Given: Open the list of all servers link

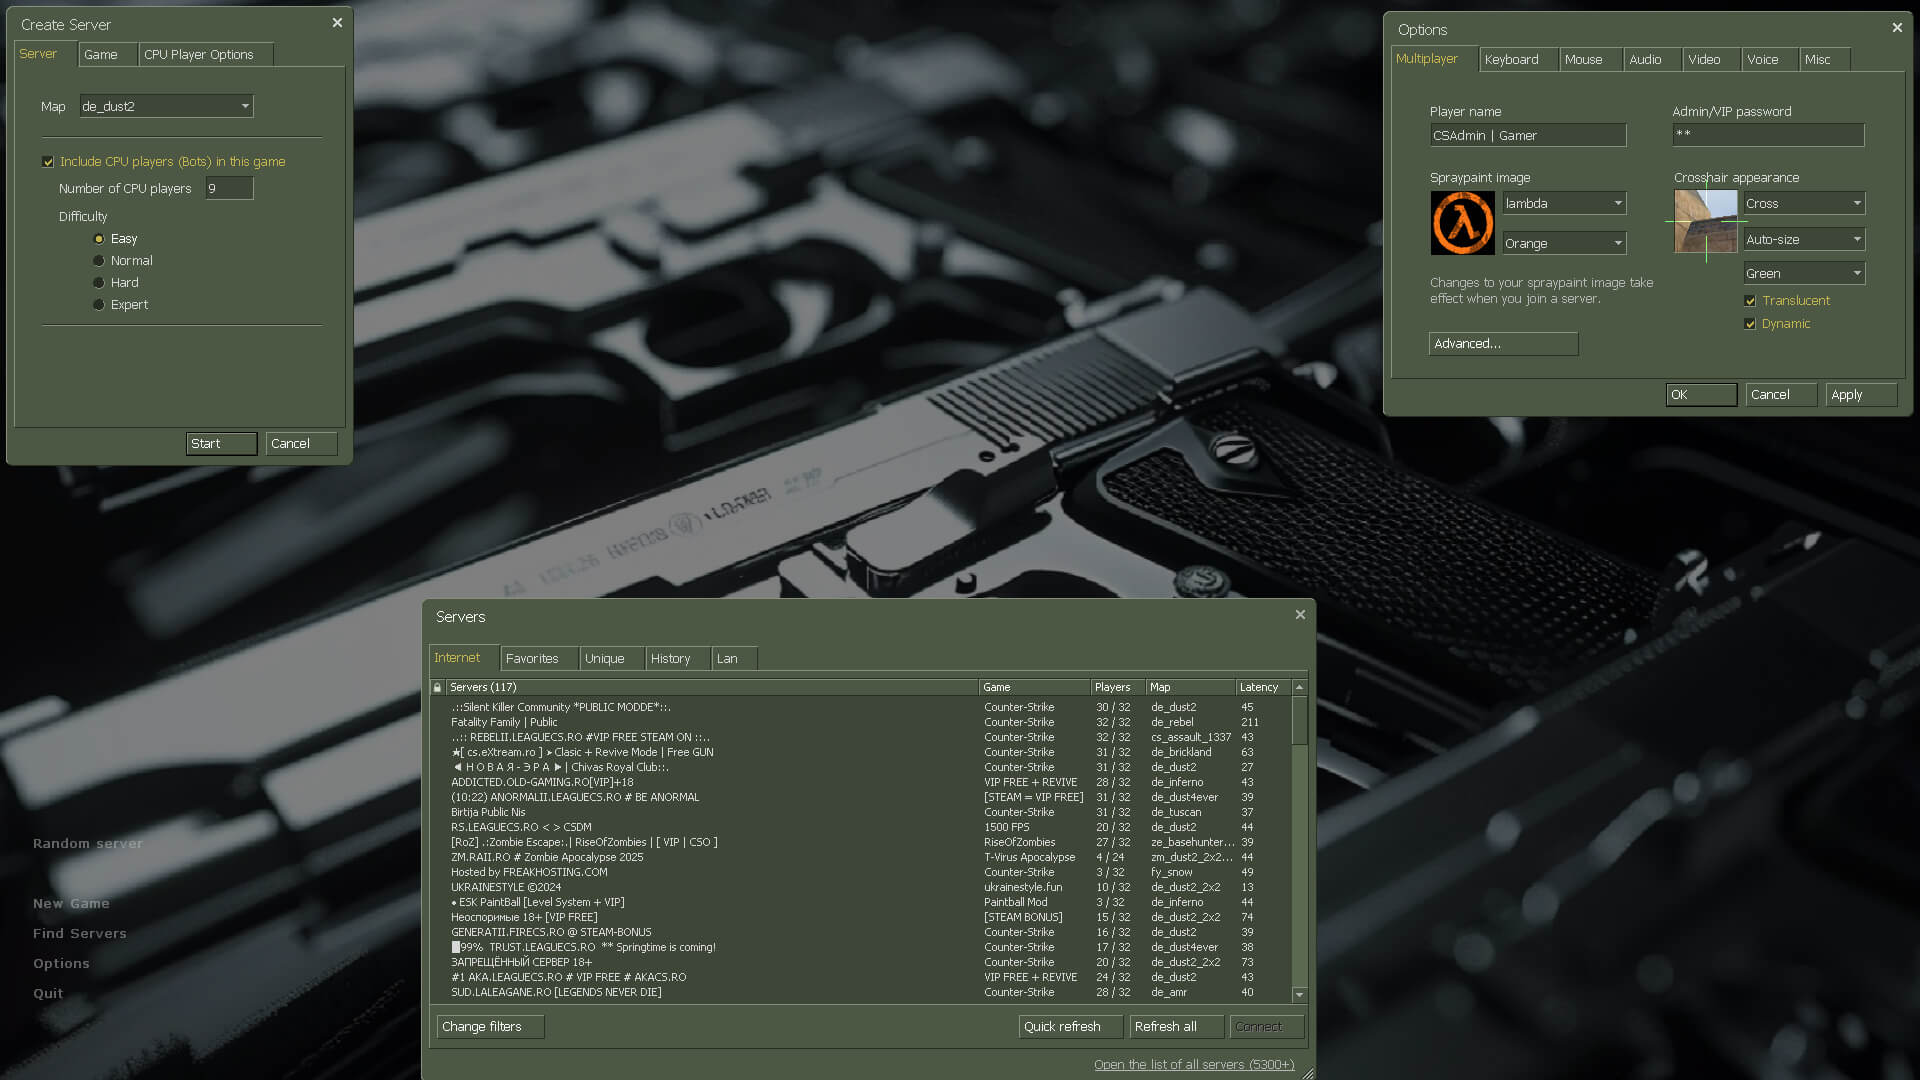Looking at the screenshot, I should tap(1193, 1065).
